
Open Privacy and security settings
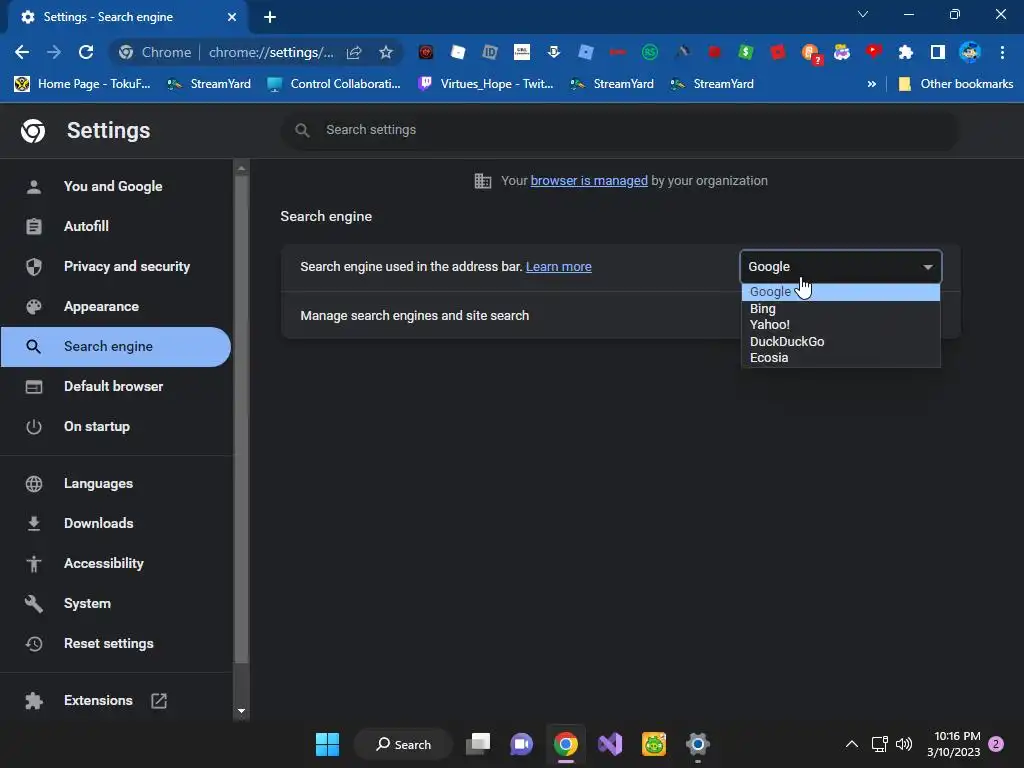(x=116, y=266)
